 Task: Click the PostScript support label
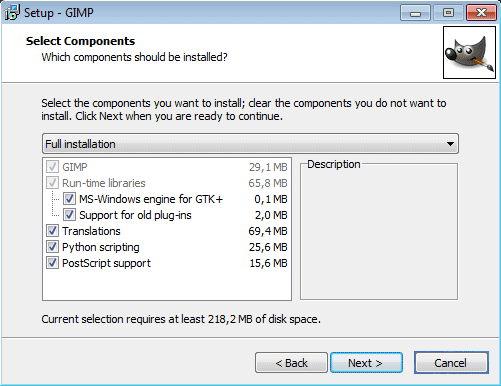[x=106, y=263]
